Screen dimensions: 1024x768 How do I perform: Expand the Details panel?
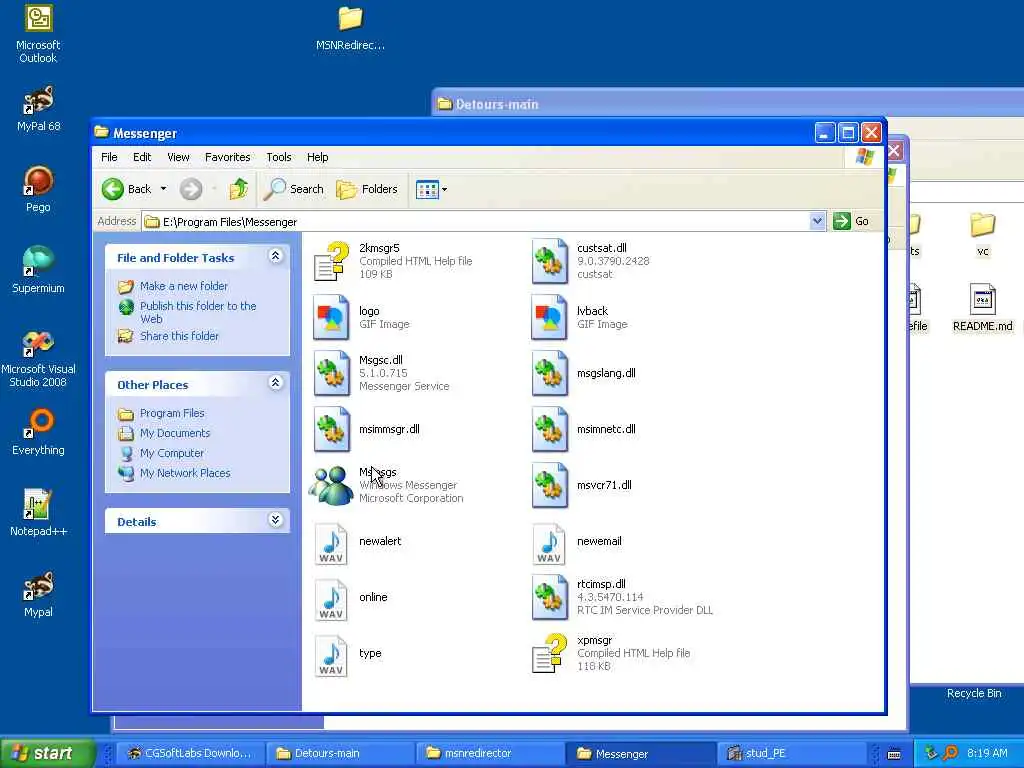(276, 520)
